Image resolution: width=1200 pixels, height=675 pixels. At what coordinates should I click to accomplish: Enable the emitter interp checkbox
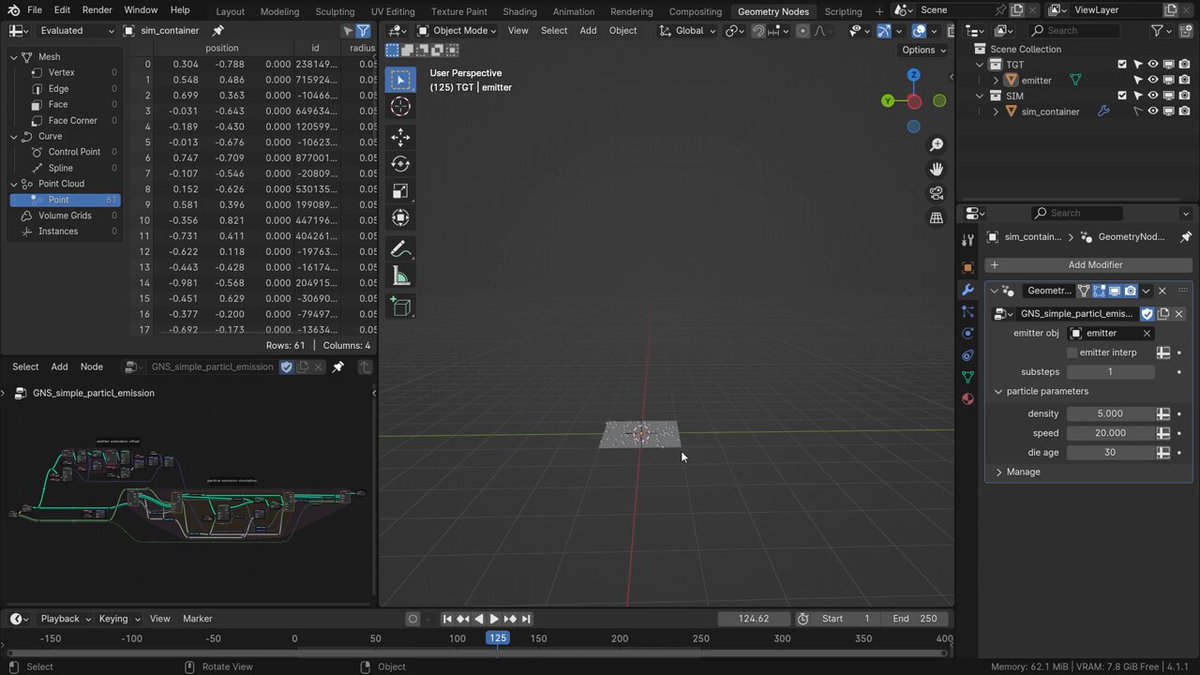[x=1072, y=353]
